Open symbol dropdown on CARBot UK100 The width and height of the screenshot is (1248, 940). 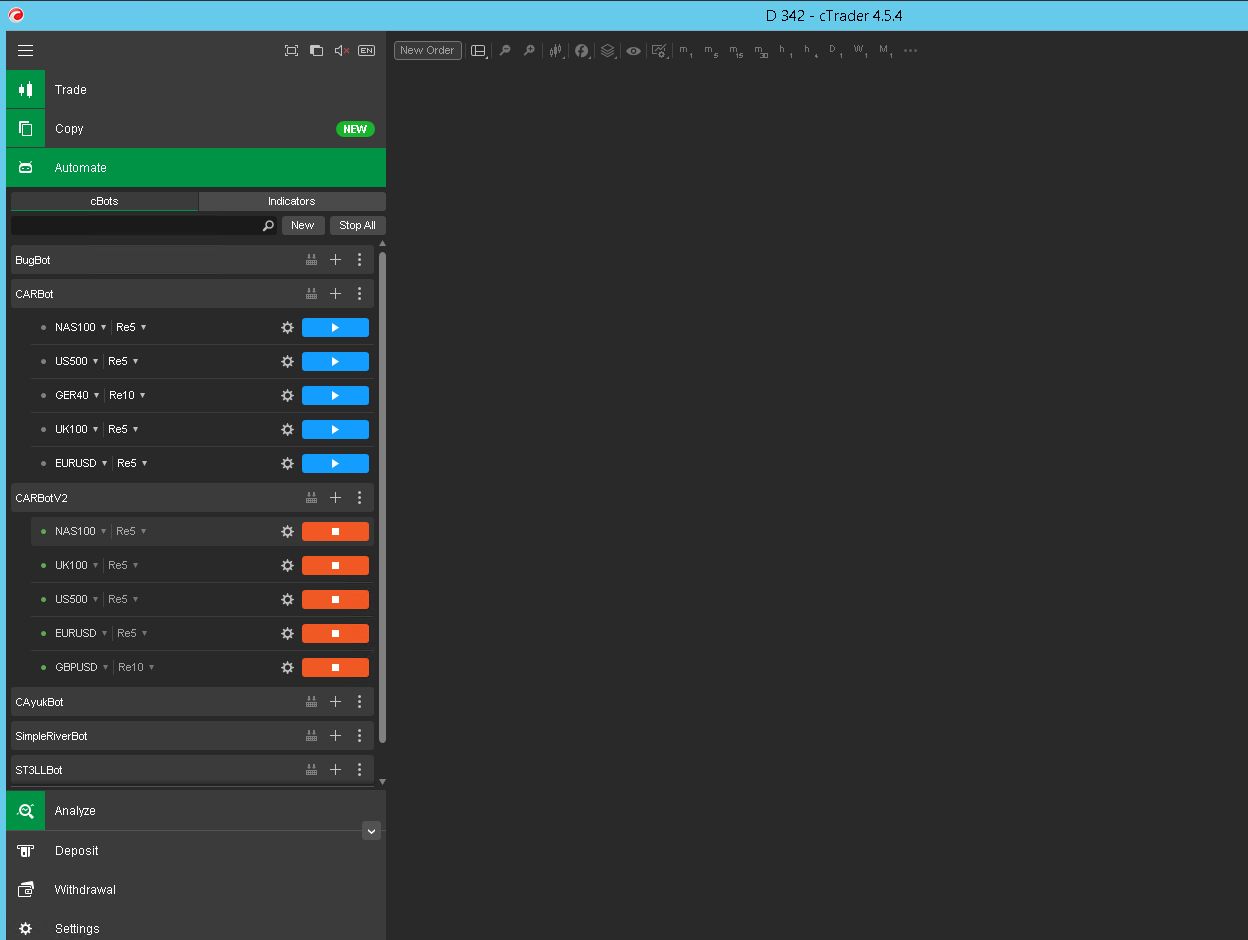click(x=77, y=430)
